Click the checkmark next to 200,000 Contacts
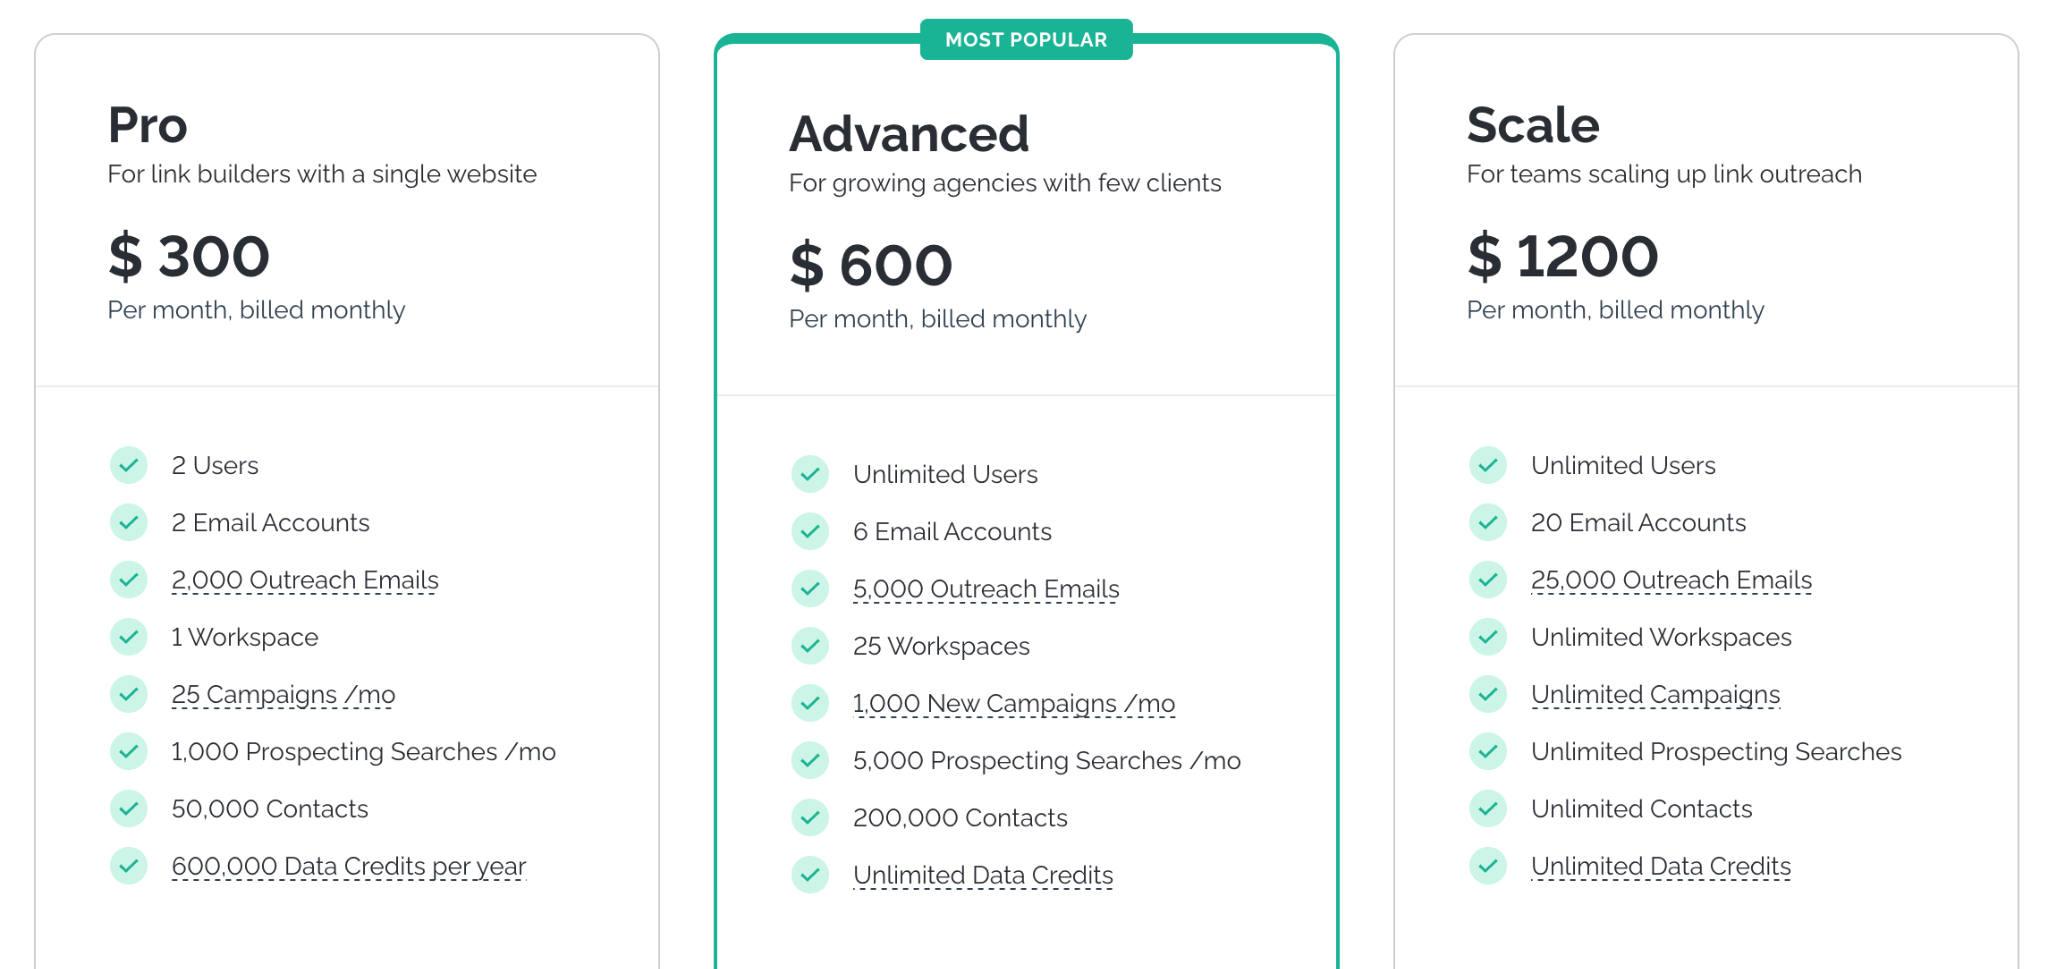The height and width of the screenshot is (969, 2048). tap(810, 817)
